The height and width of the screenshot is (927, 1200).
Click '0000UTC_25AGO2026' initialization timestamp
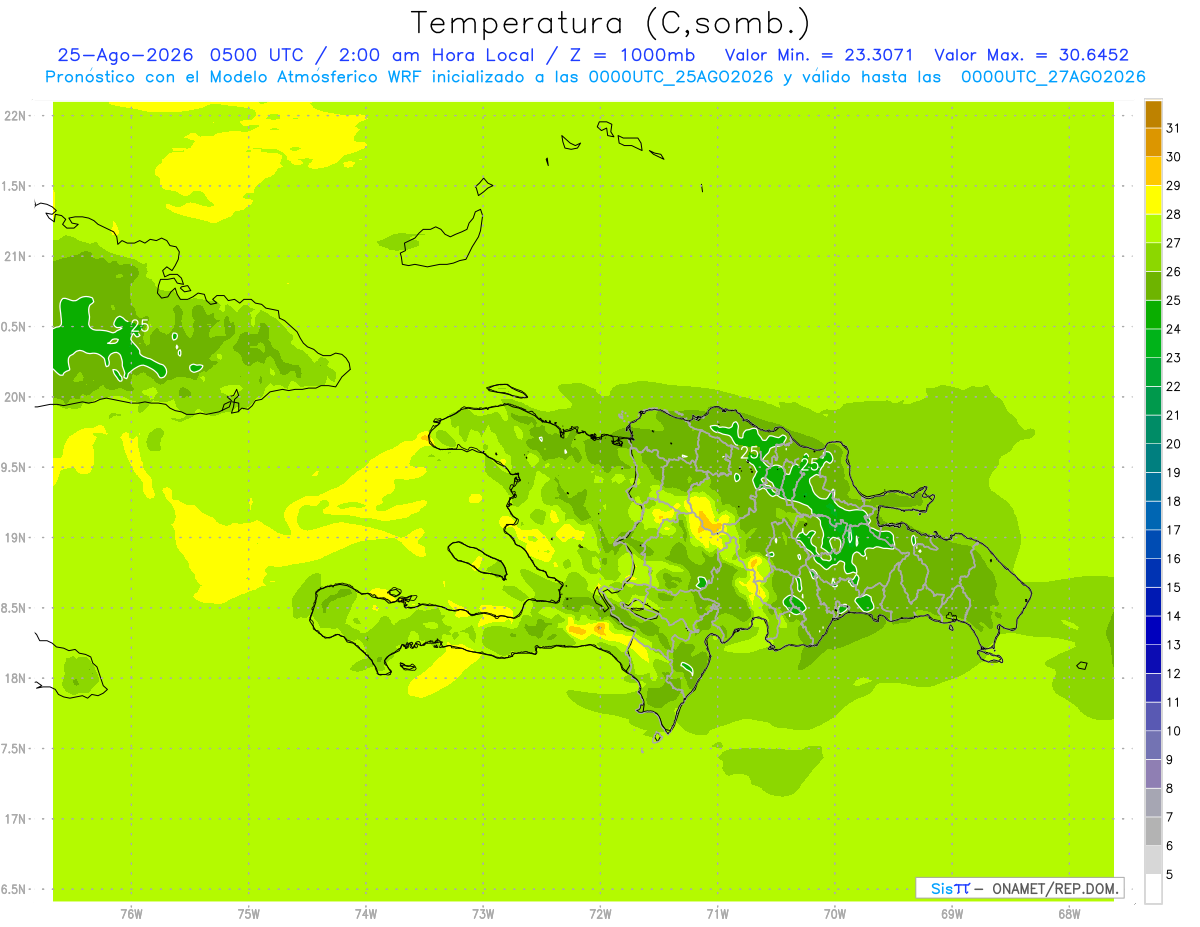pyautogui.click(x=681, y=77)
